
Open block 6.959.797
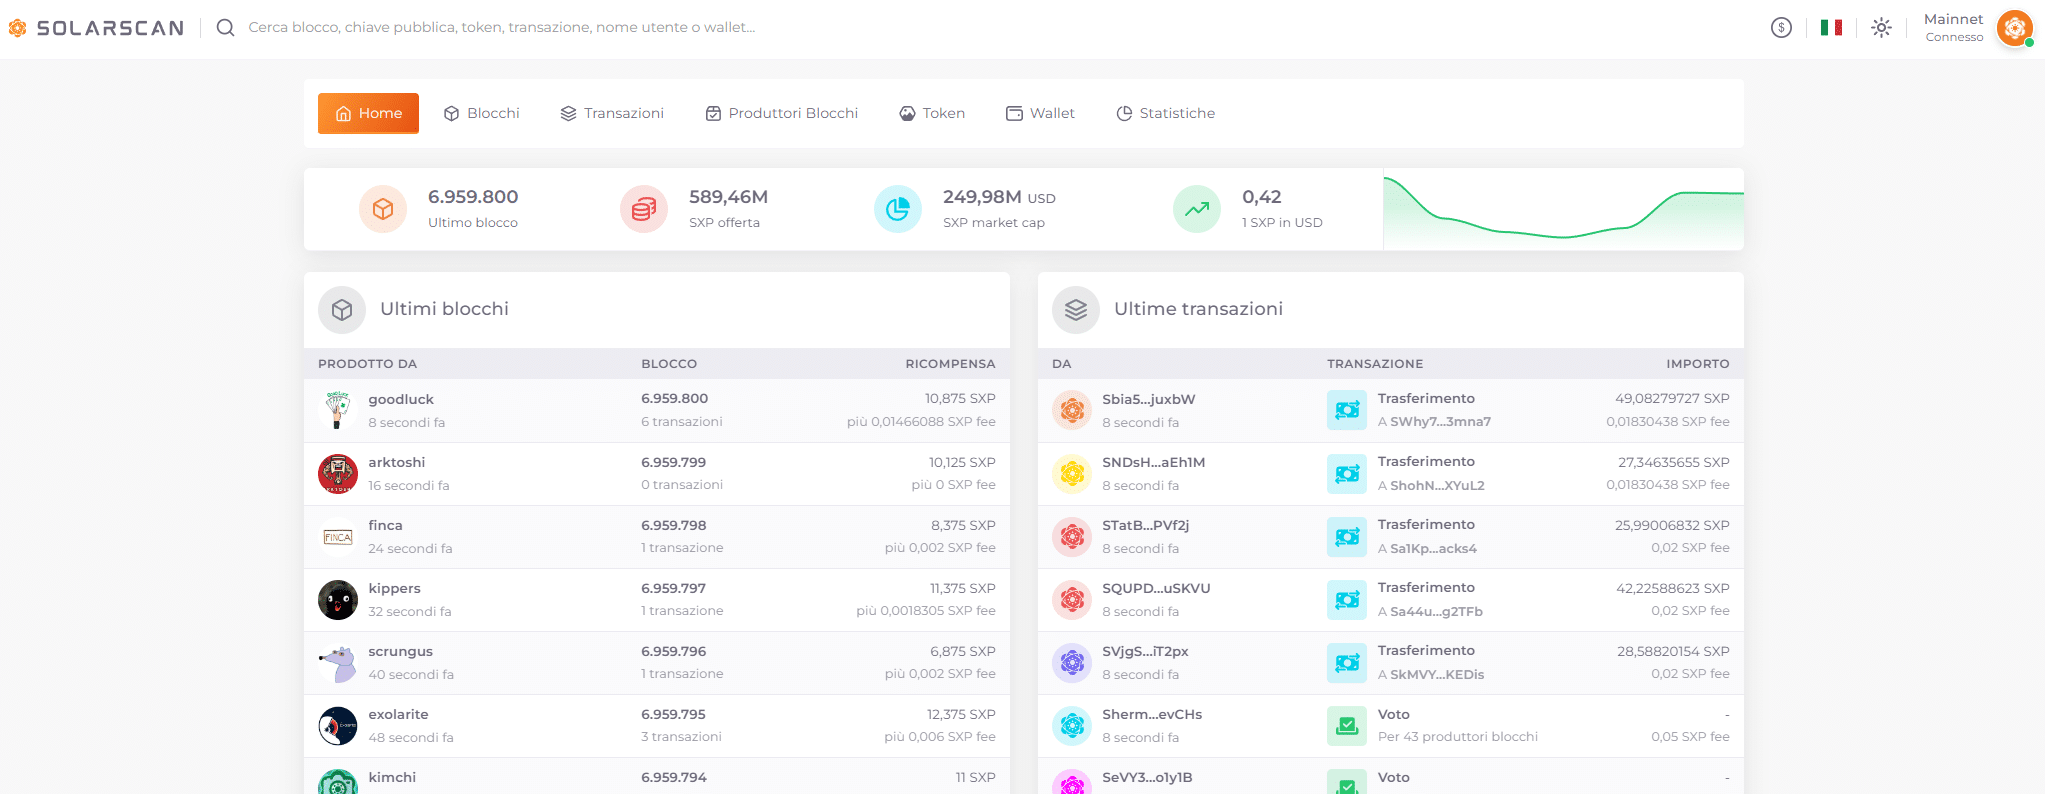pyautogui.click(x=674, y=588)
